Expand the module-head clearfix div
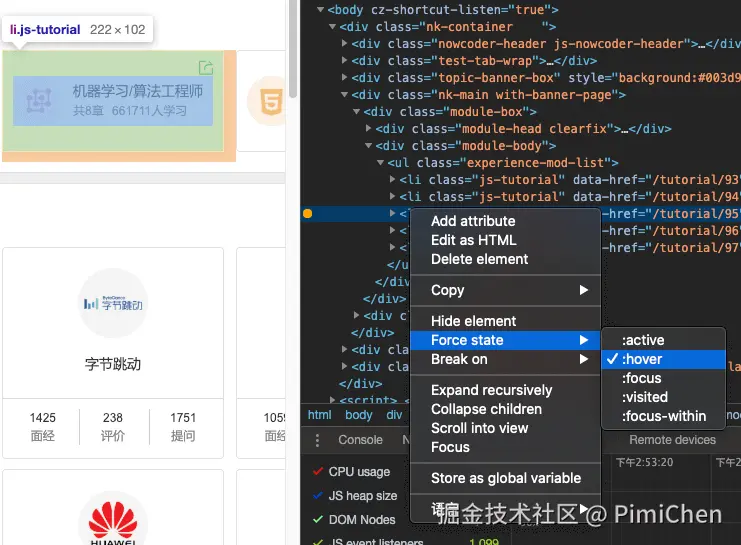The height and width of the screenshot is (545, 741). point(369,129)
